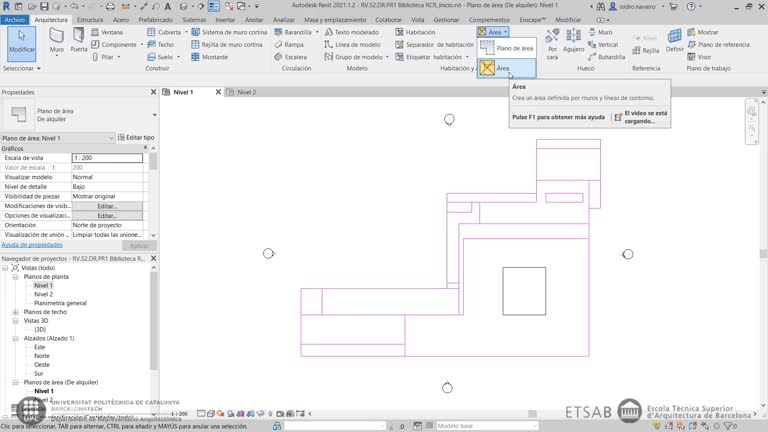Click the Escala de vista value field
The height and width of the screenshot is (432, 768).
click(x=107, y=158)
